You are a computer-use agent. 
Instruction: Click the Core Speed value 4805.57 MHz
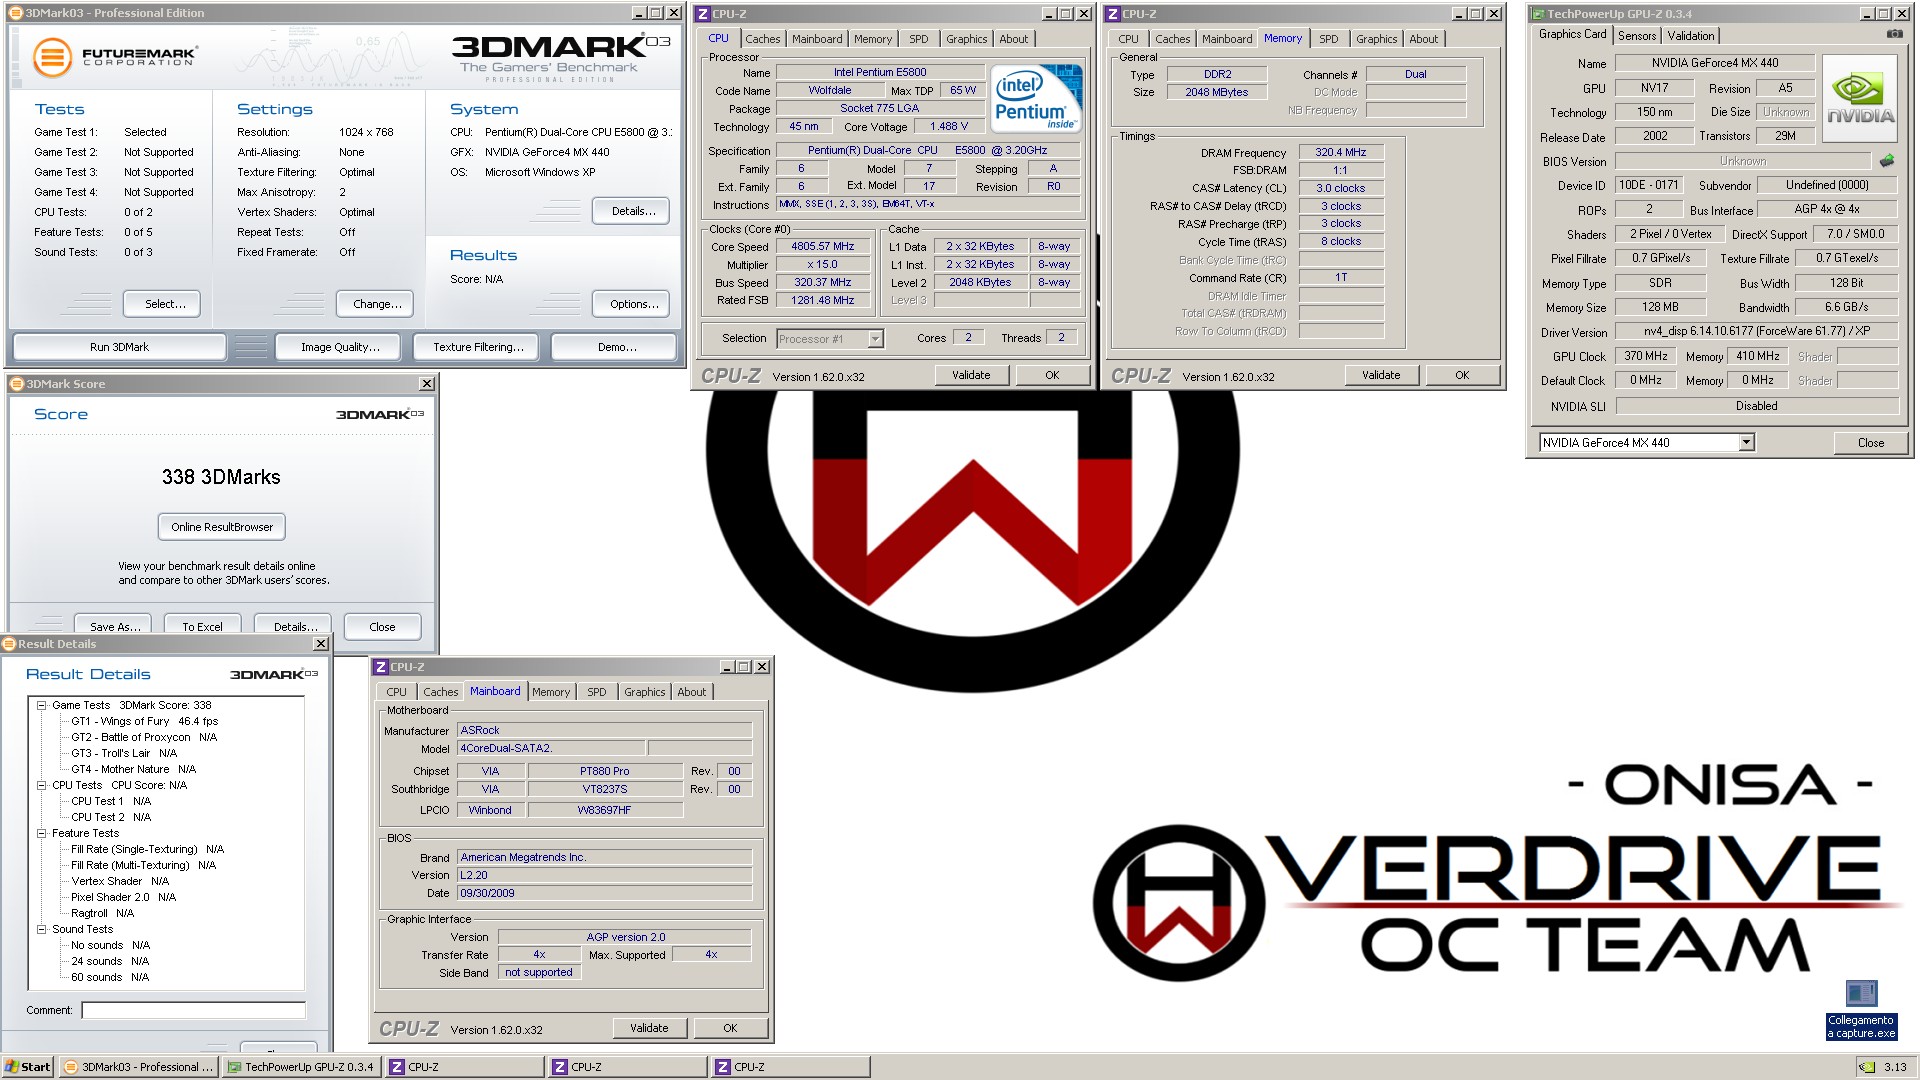[823, 247]
